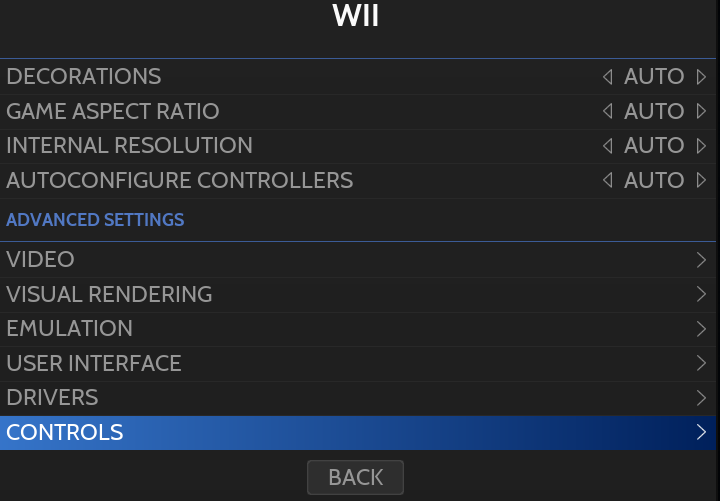Increase Internal Resolution with right arrow
Viewport: 720px width, 501px height.
[x=702, y=146]
